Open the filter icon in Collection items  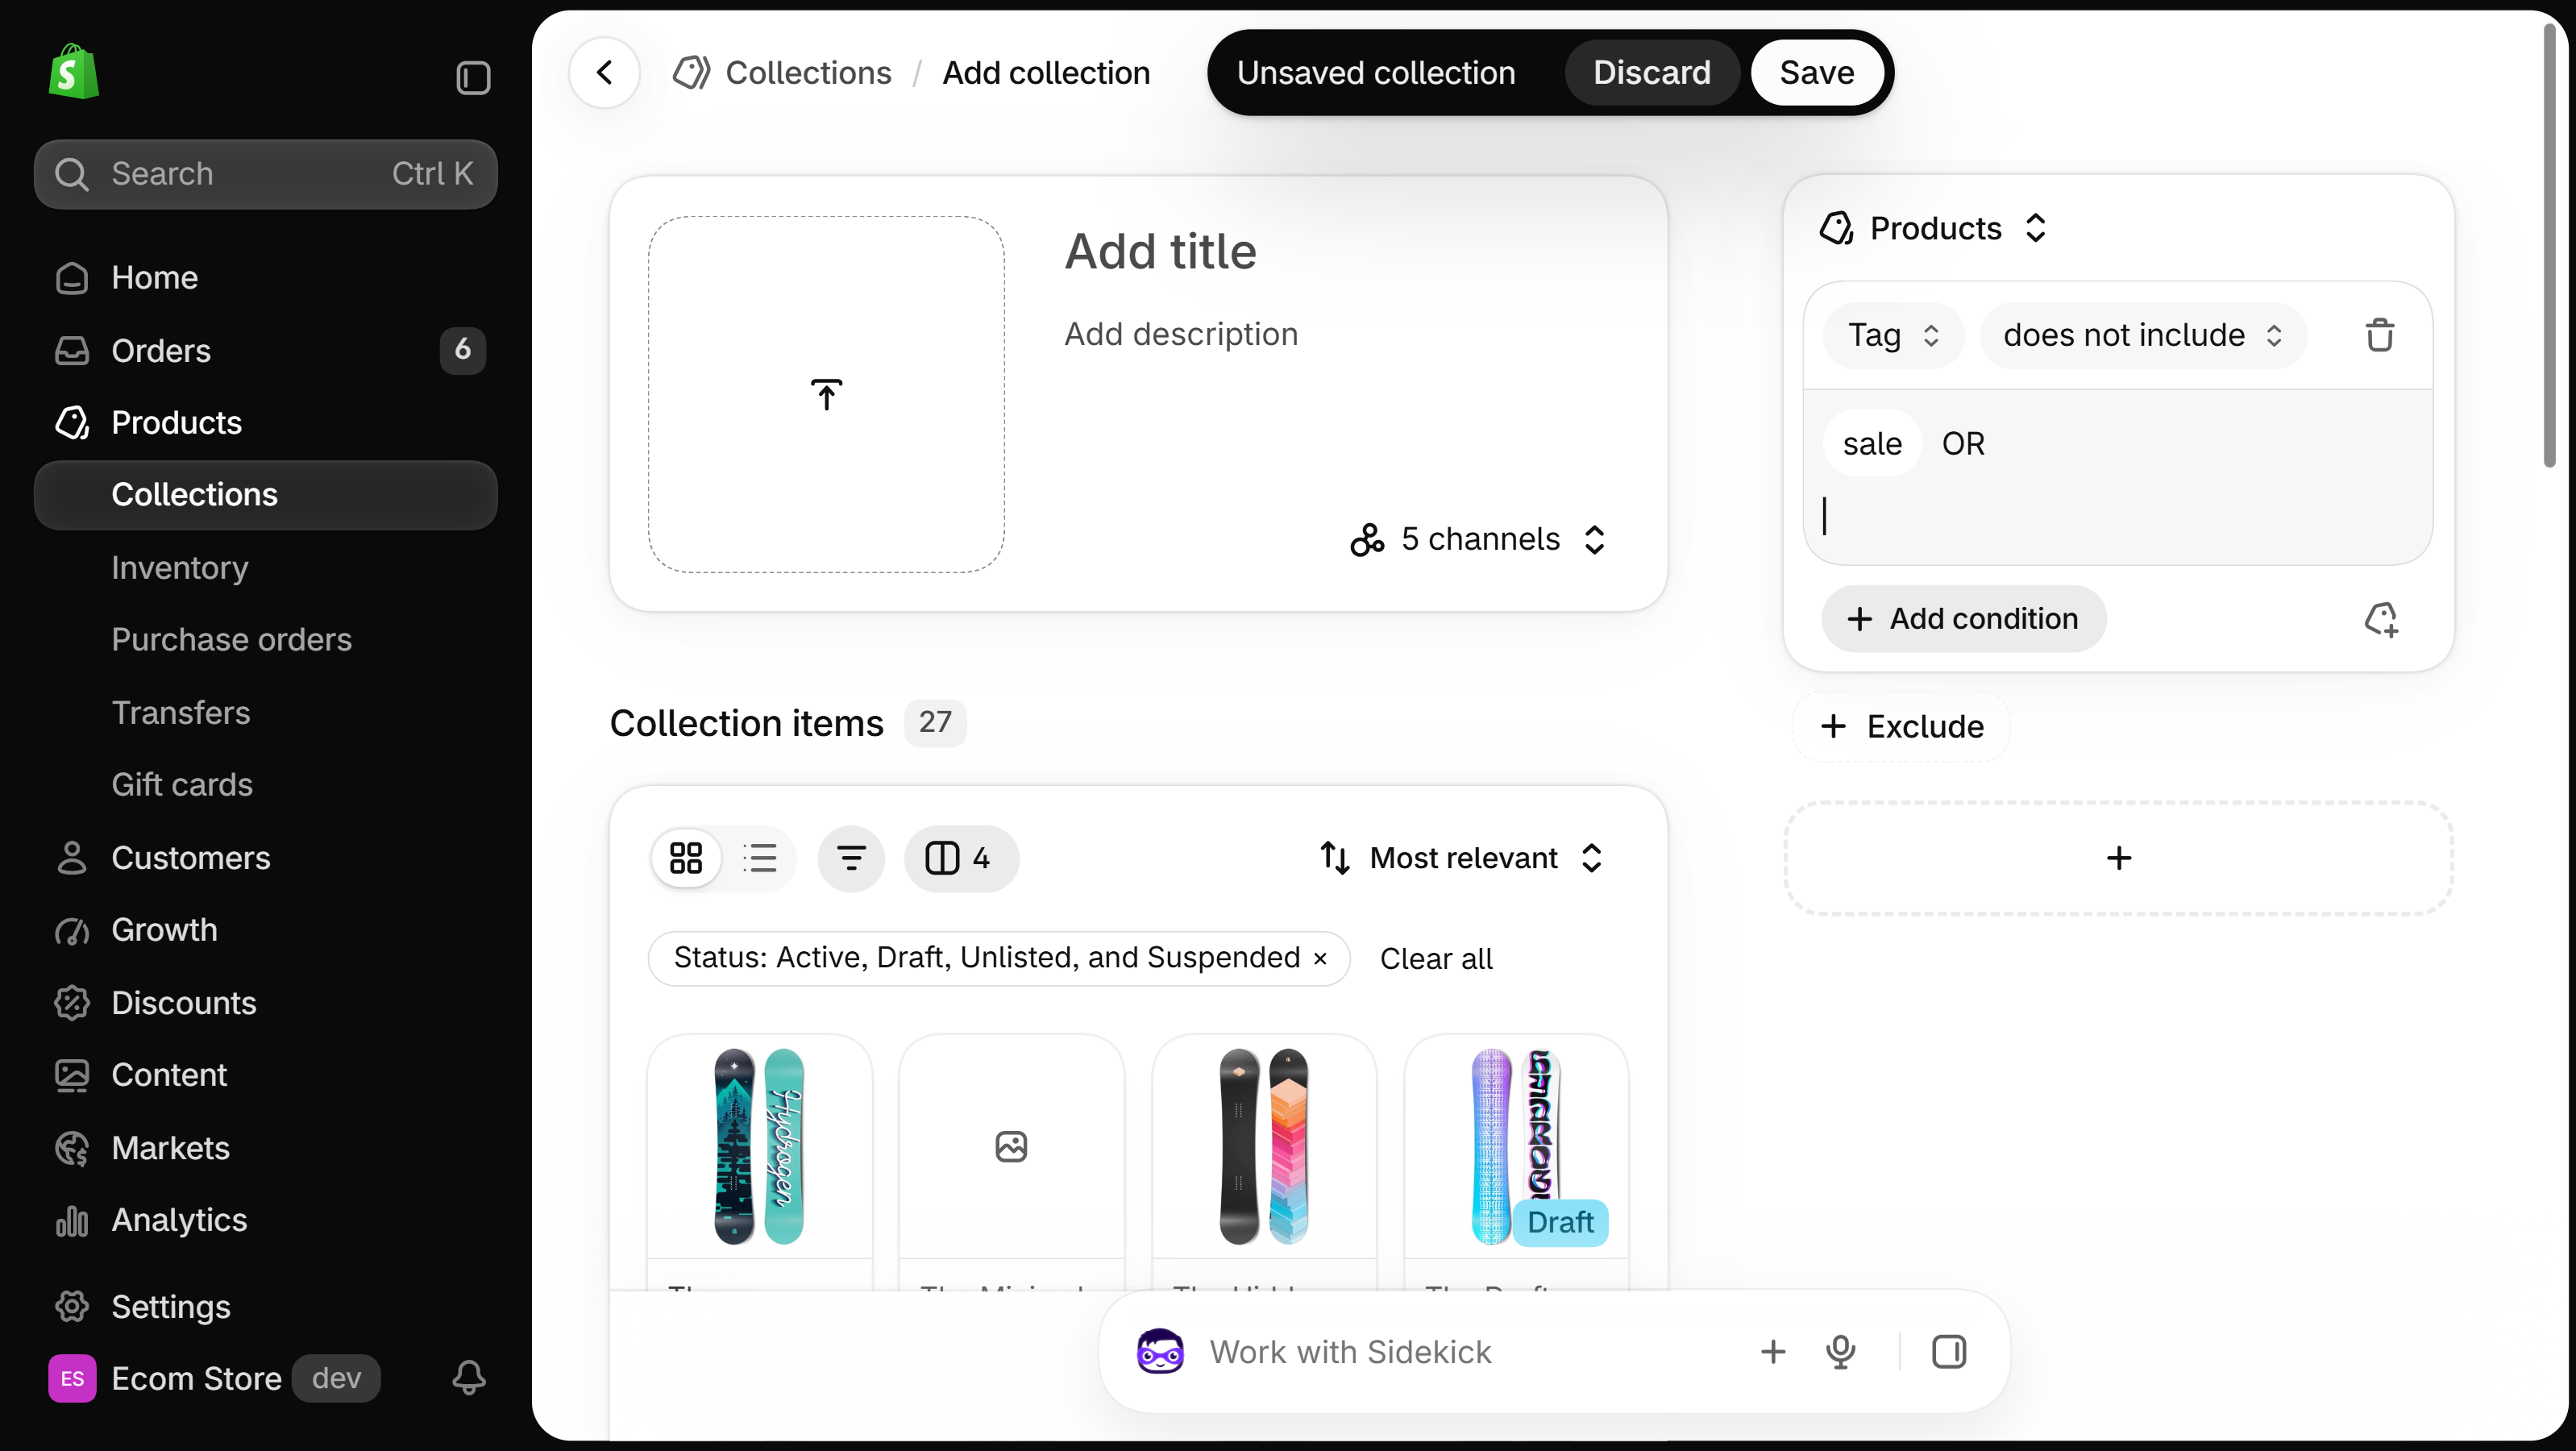tap(851, 858)
